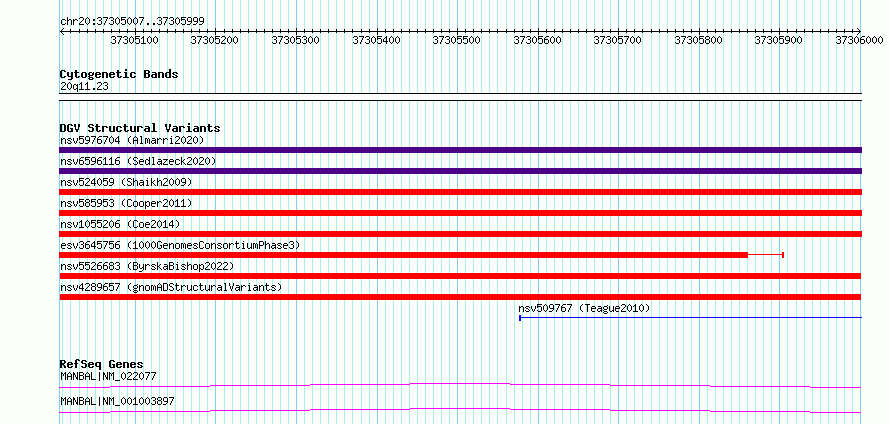Click red bar under nsv1055206 Coe2014
This screenshot has height=424, width=890.
[460, 234]
